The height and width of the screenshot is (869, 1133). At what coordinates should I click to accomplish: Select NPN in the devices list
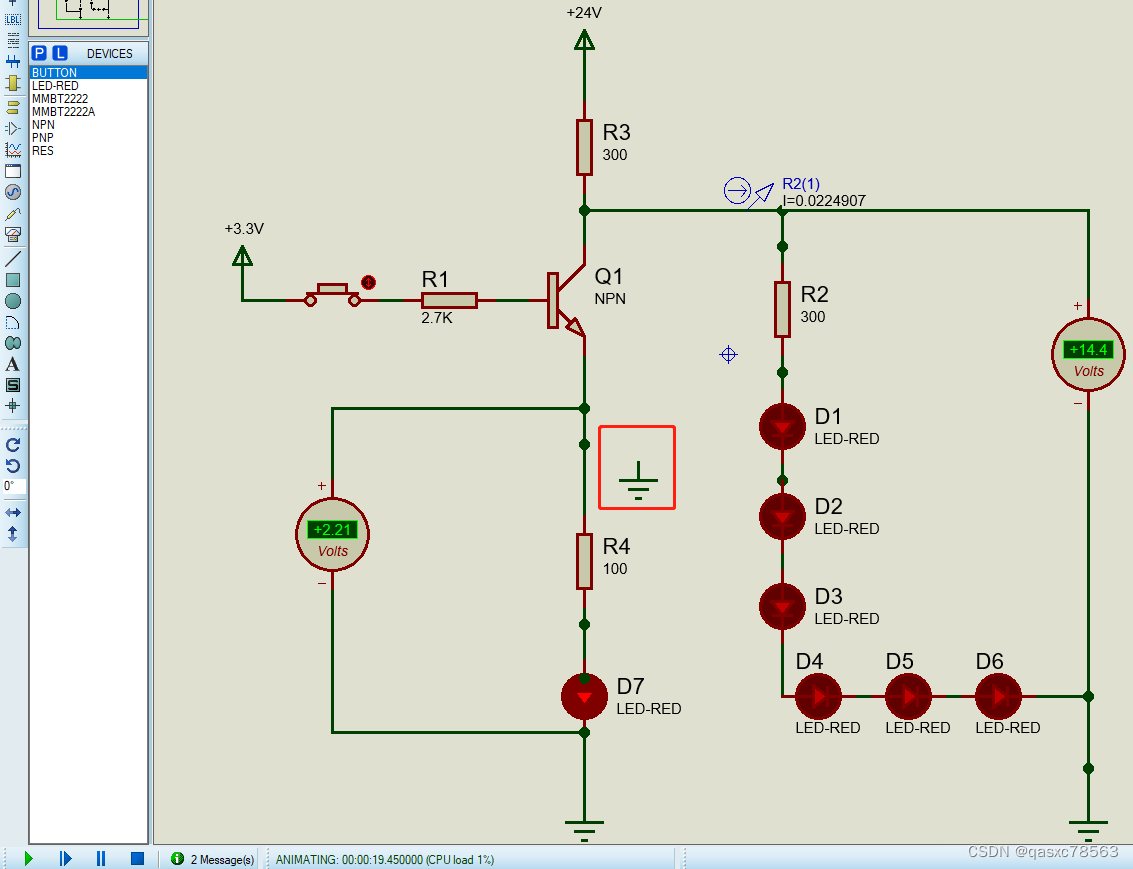pos(88,124)
